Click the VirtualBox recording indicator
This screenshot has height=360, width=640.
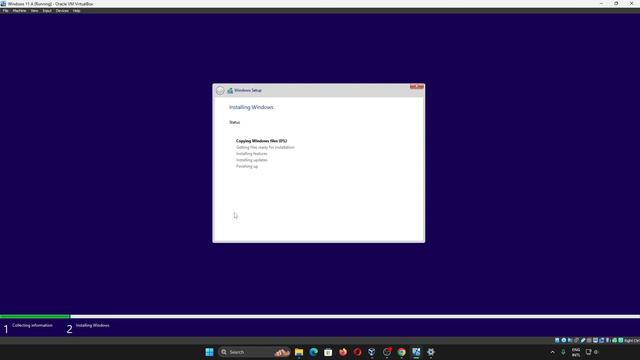tap(602, 340)
